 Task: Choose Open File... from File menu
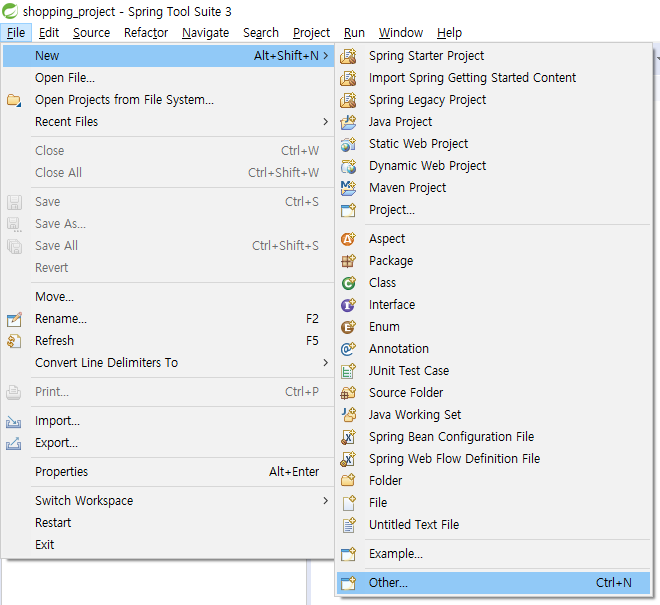(168, 78)
